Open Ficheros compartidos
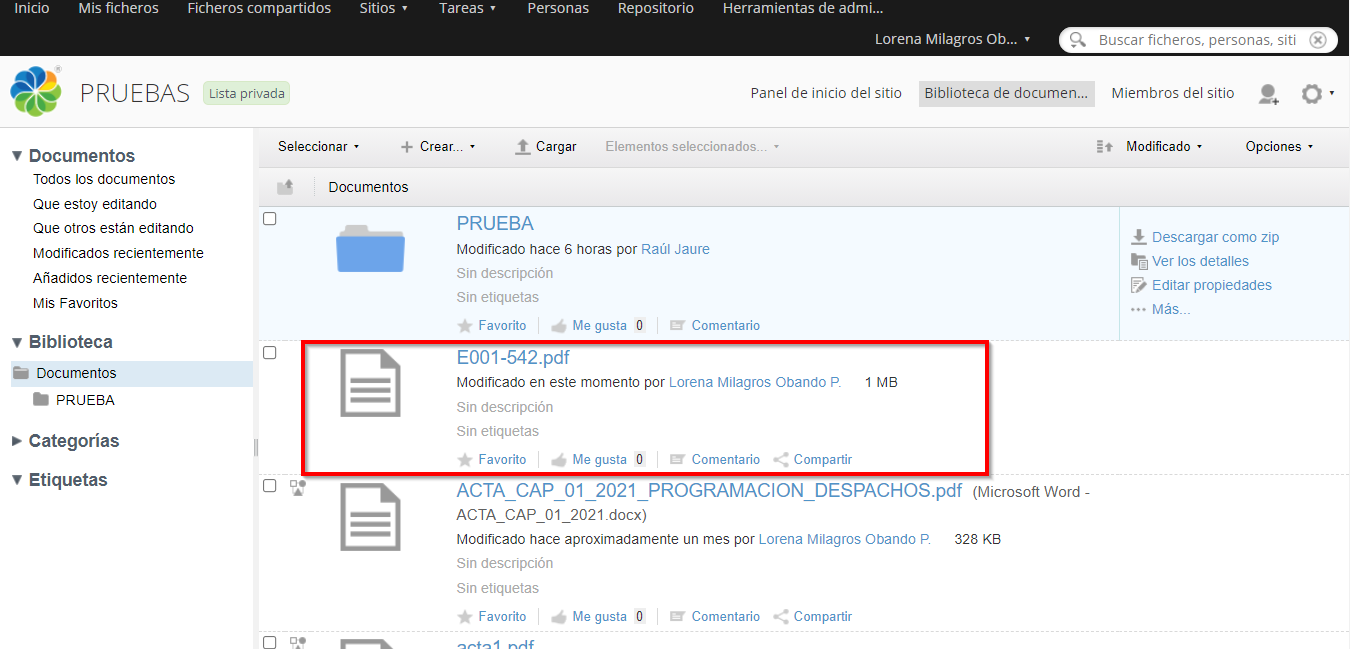This screenshot has height=649, width=1350. (x=259, y=8)
